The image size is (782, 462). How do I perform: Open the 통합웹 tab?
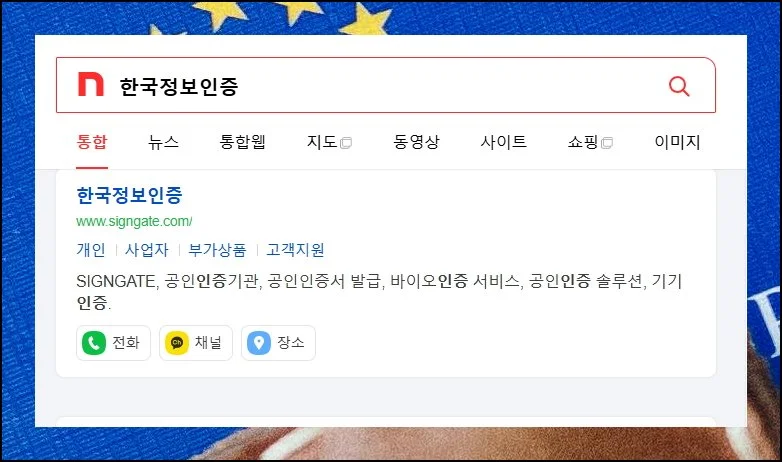pyautogui.click(x=242, y=142)
